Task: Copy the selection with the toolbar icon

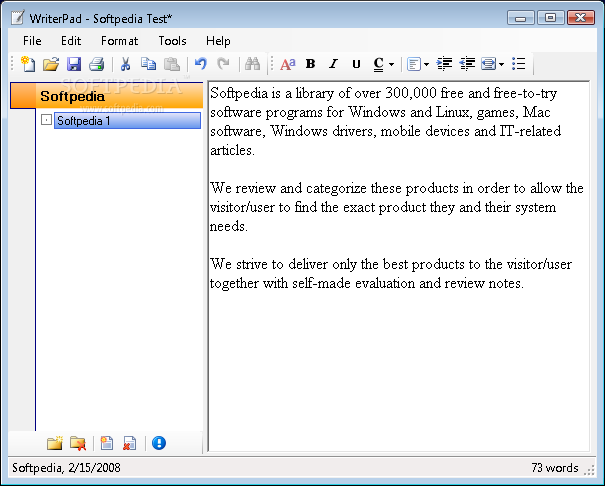Action: click(148, 64)
